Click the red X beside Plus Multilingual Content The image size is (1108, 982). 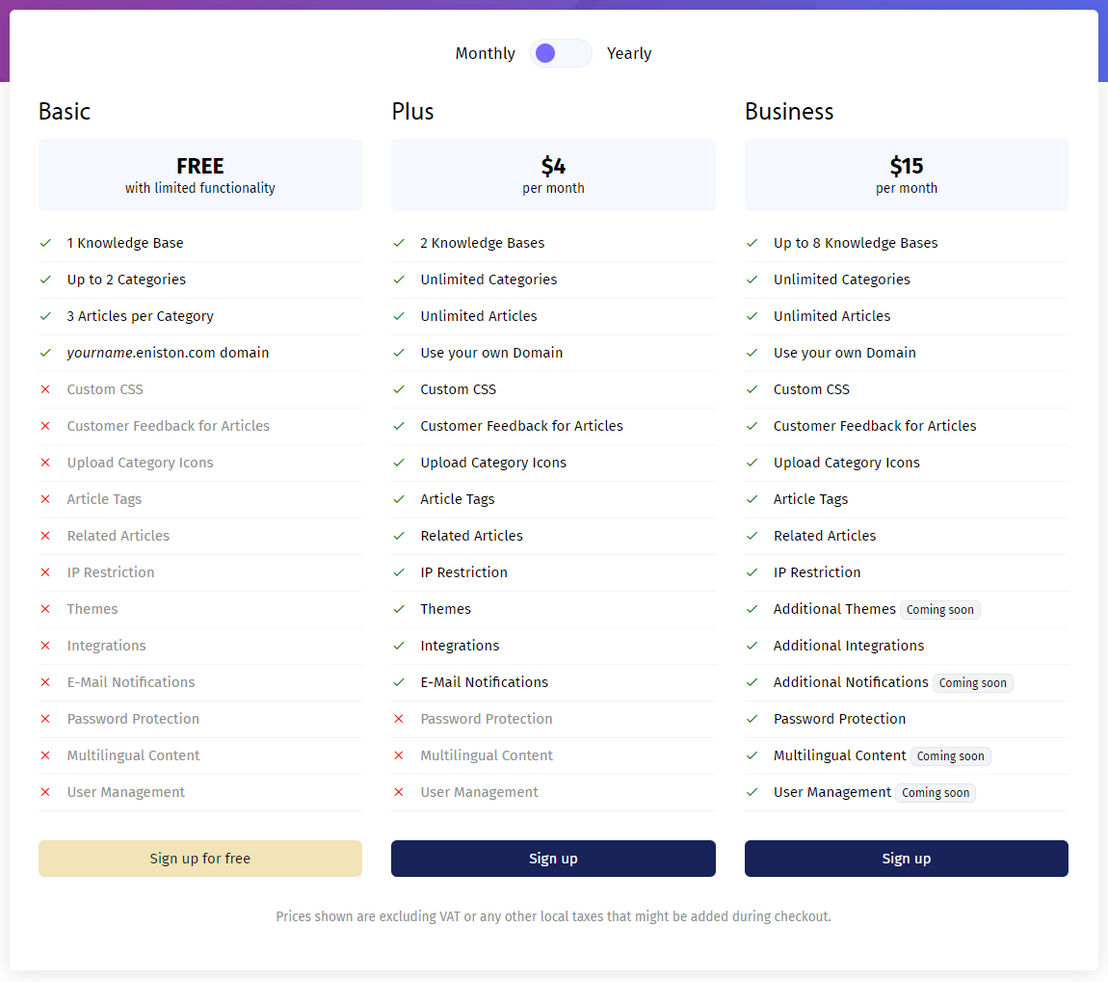point(399,755)
